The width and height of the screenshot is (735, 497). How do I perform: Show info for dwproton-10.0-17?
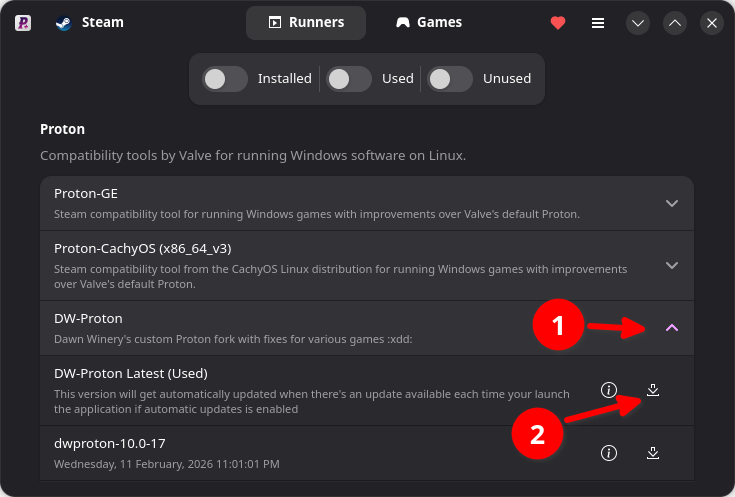coord(608,453)
